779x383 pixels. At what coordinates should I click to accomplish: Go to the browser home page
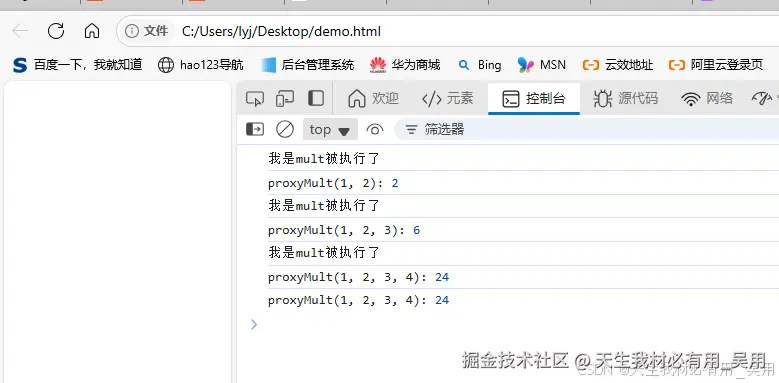(92, 31)
